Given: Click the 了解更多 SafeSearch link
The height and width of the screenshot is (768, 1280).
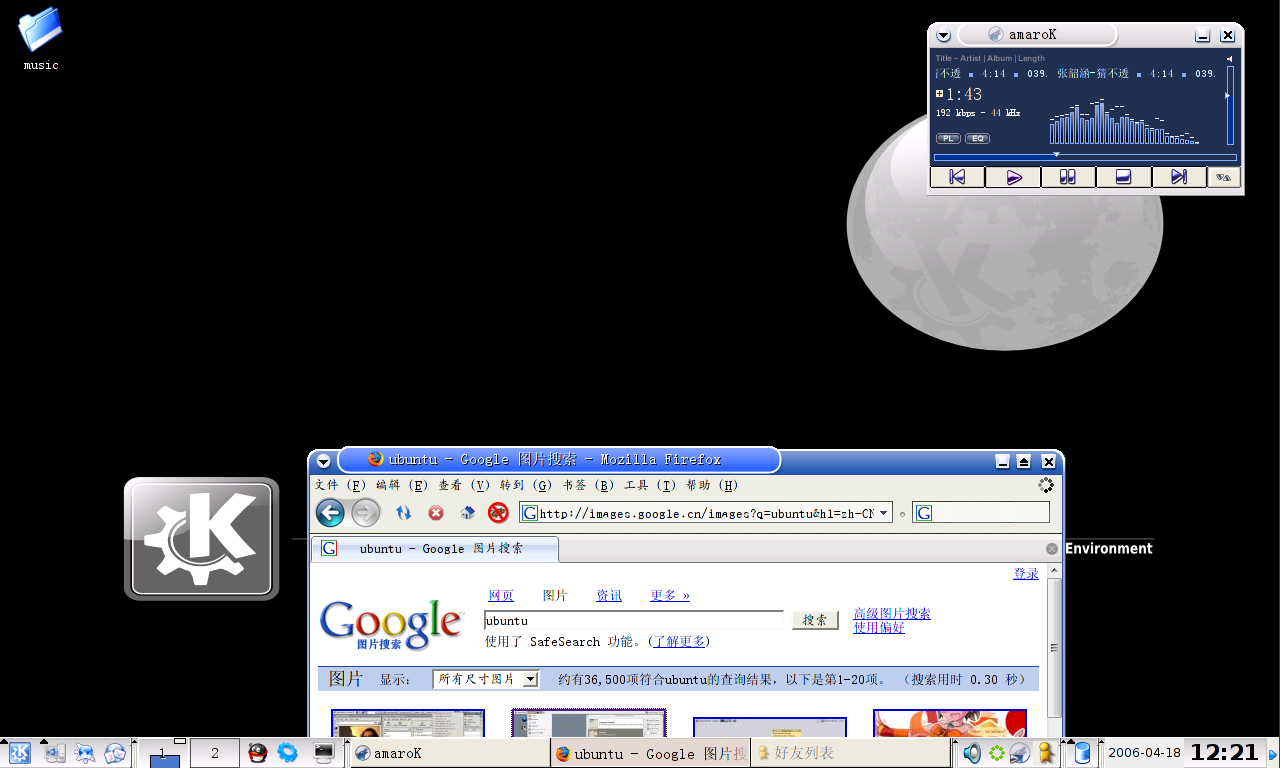Looking at the screenshot, I should coord(680,642).
